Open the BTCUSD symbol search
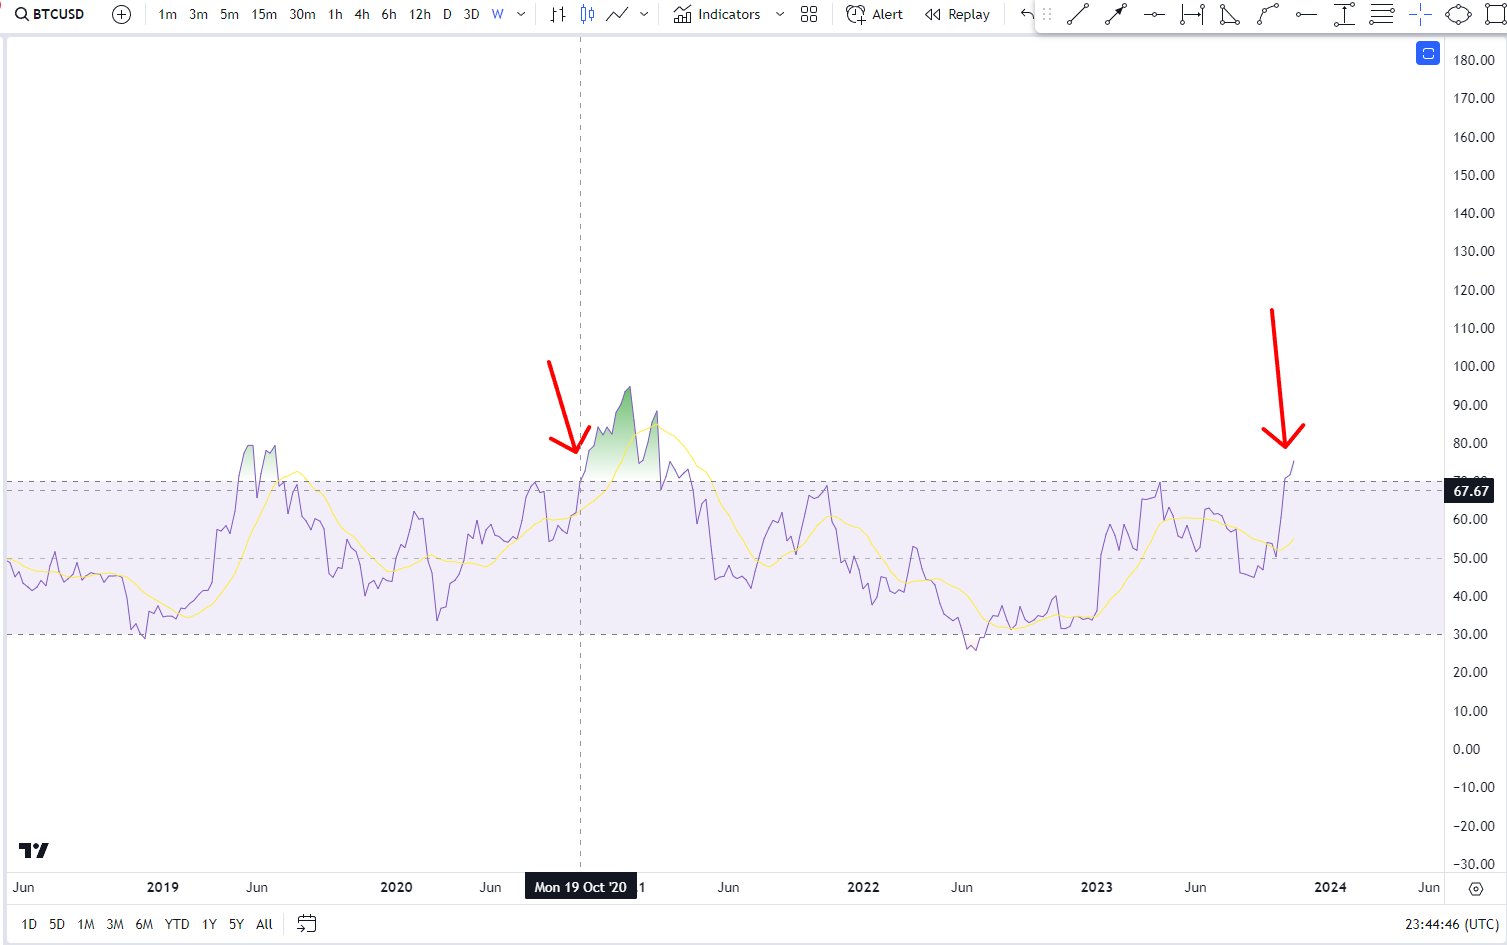This screenshot has width=1507, height=945. click(50, 14)
